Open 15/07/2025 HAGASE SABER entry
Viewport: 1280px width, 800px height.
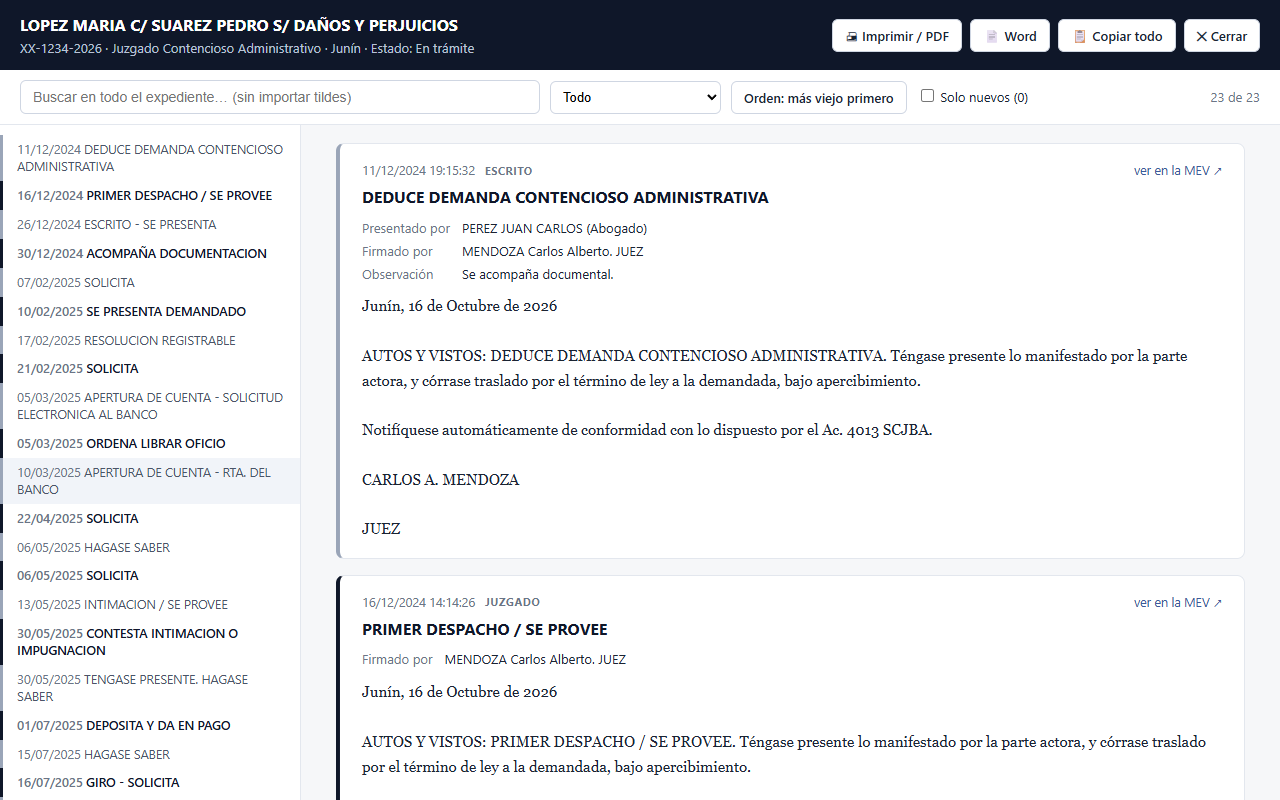tap(150, 755)
